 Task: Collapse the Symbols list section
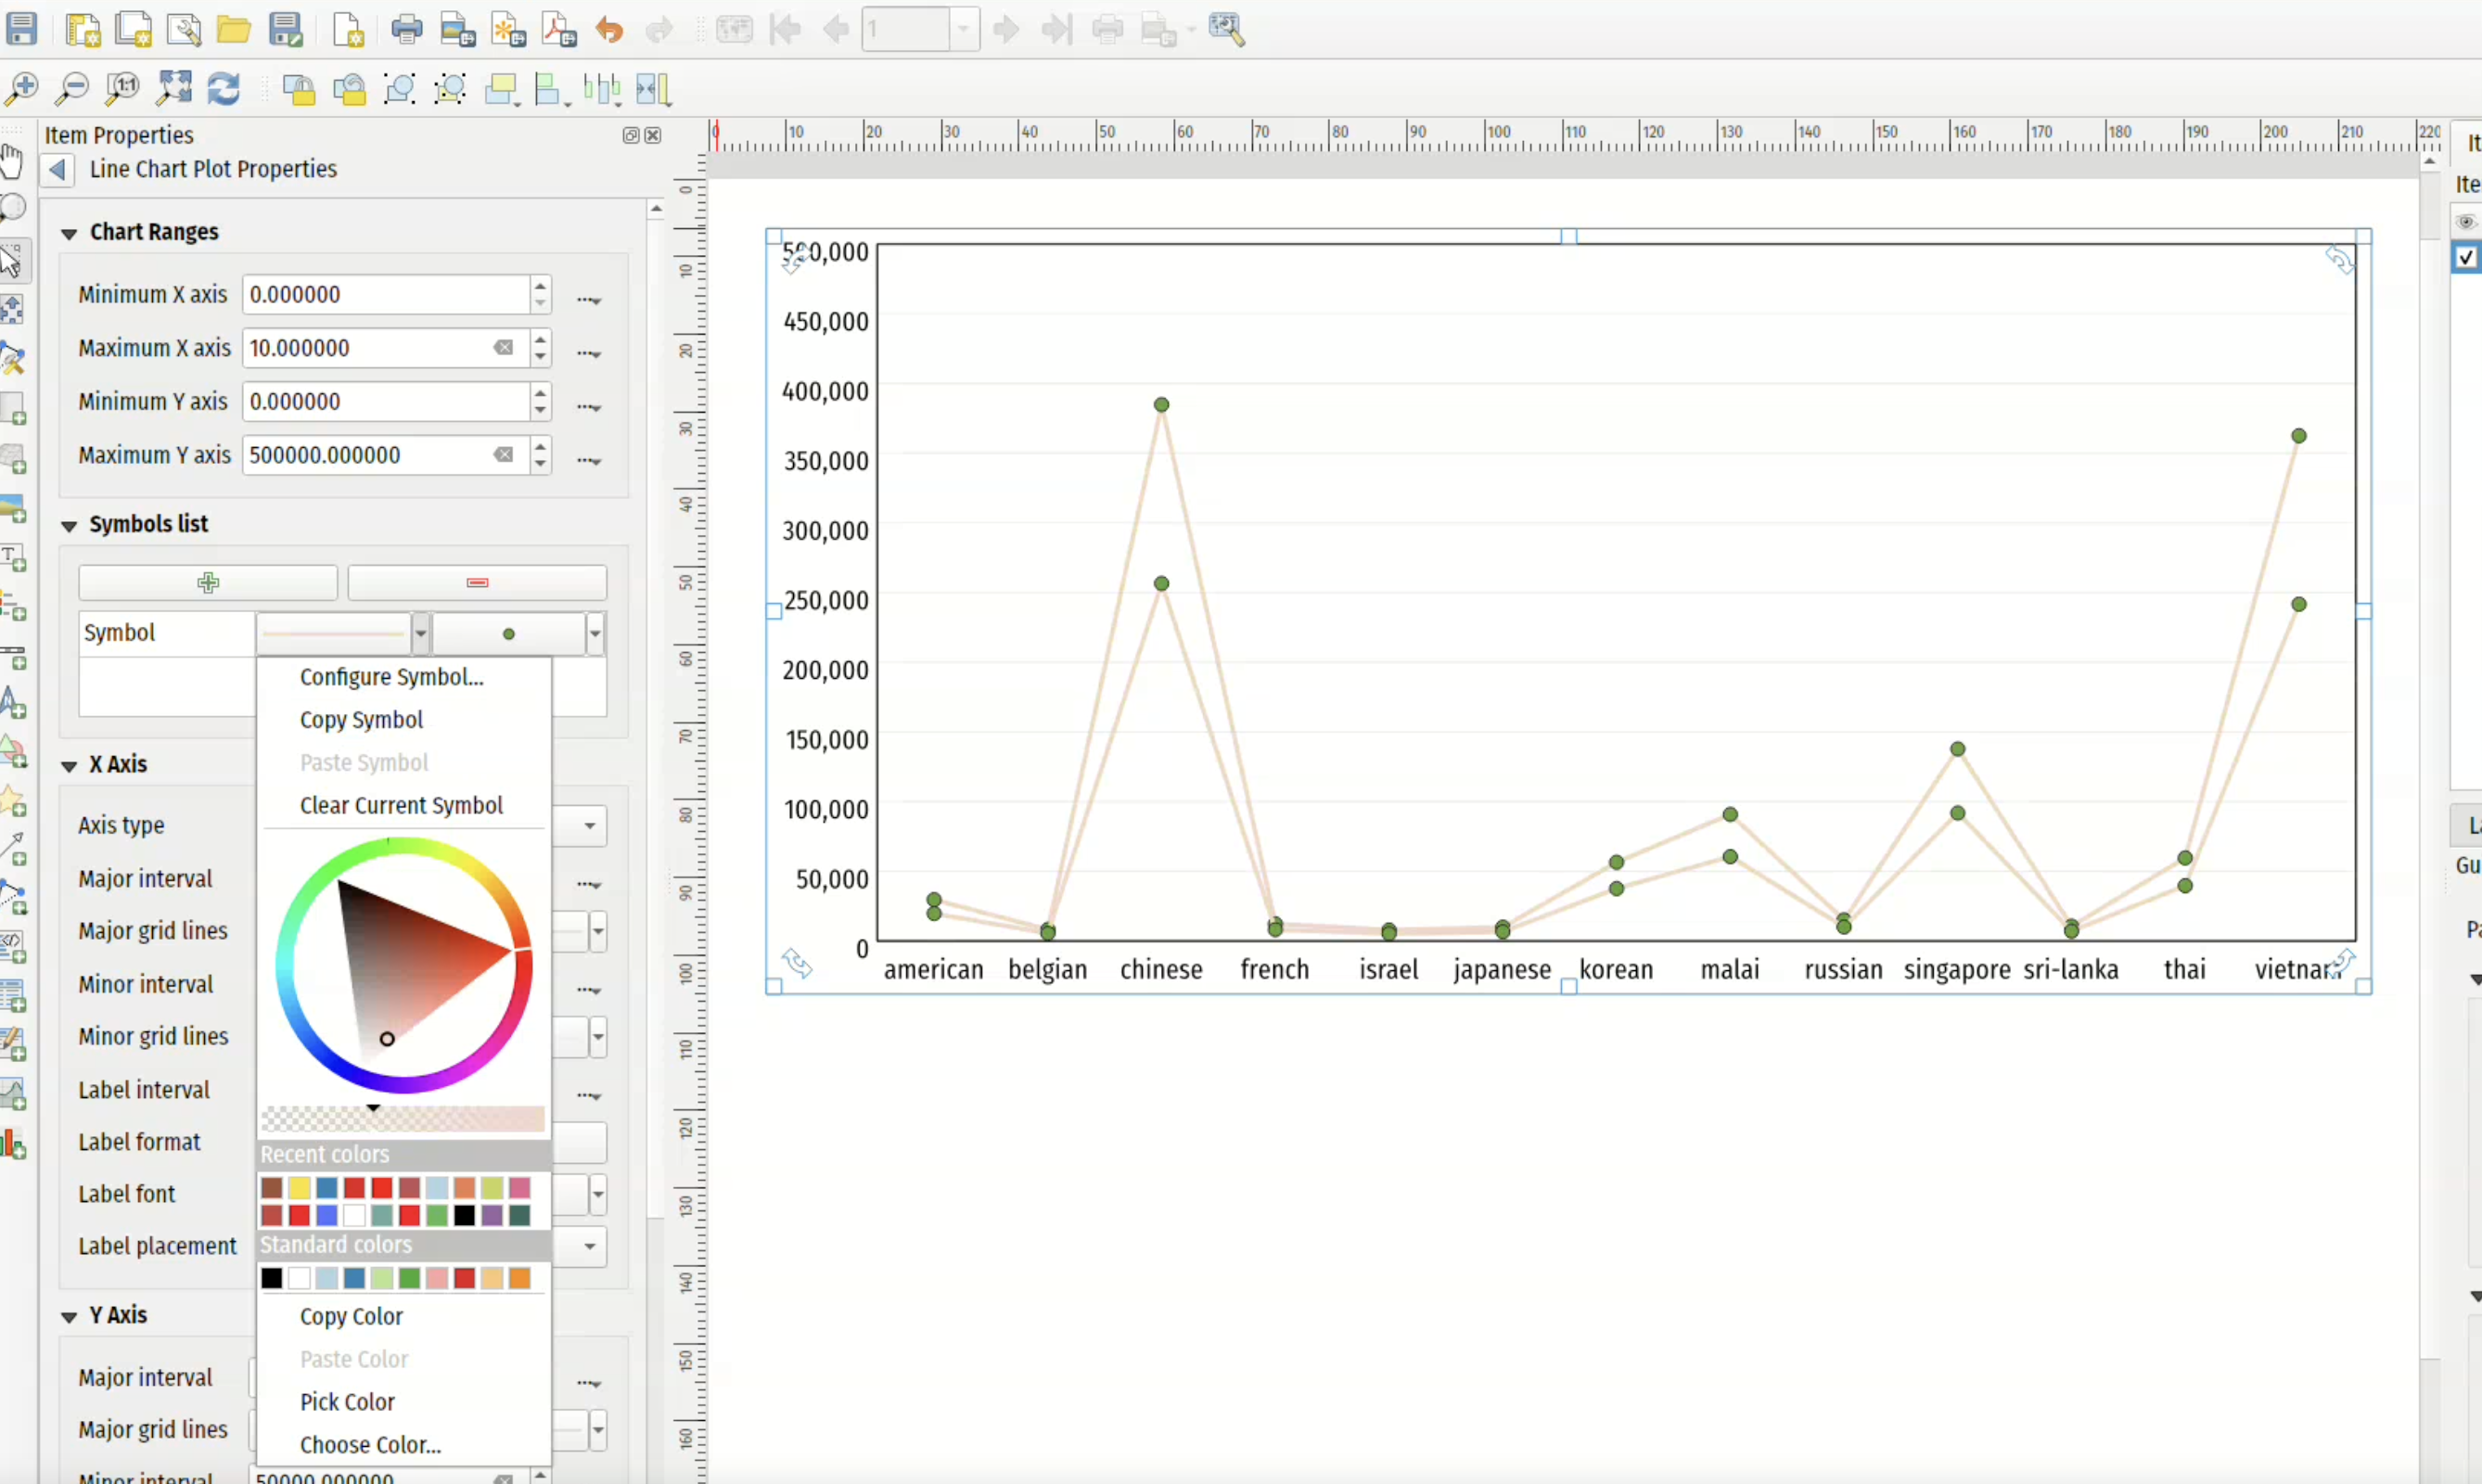(x=69, y=525)
